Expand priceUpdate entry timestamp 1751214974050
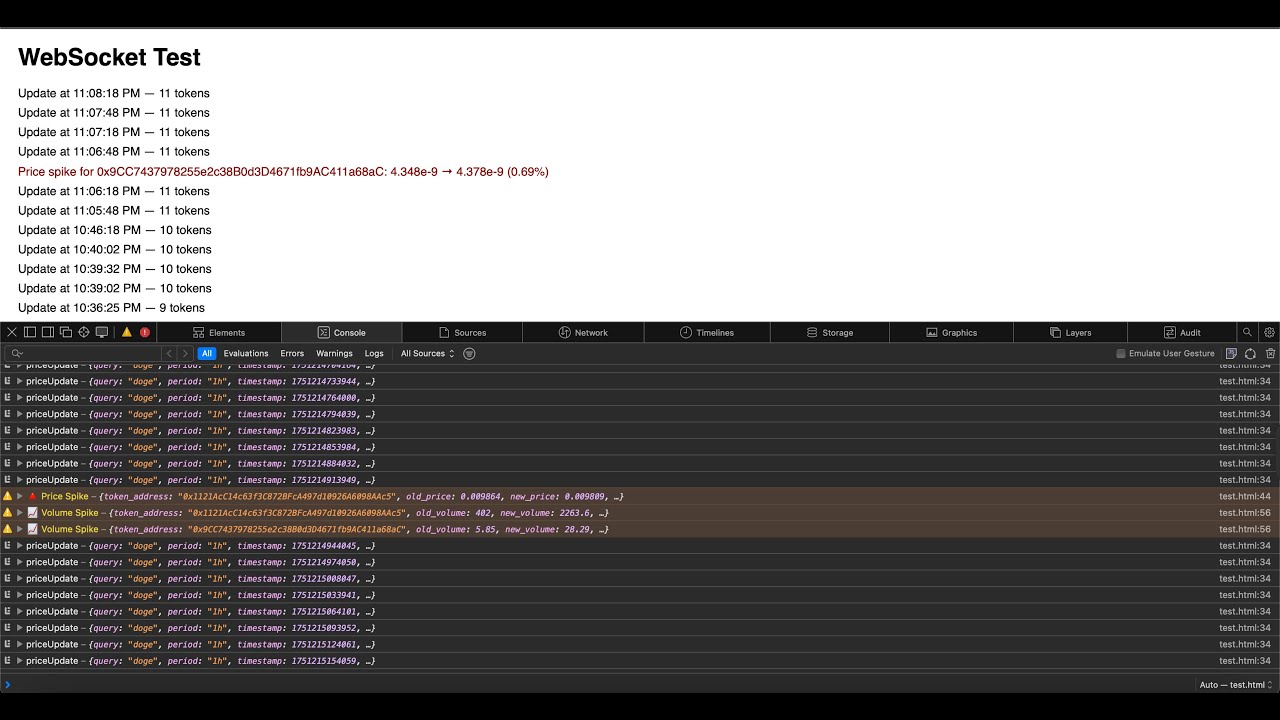The height and width of the screenshot is (720, 1280). pos(19,562)
